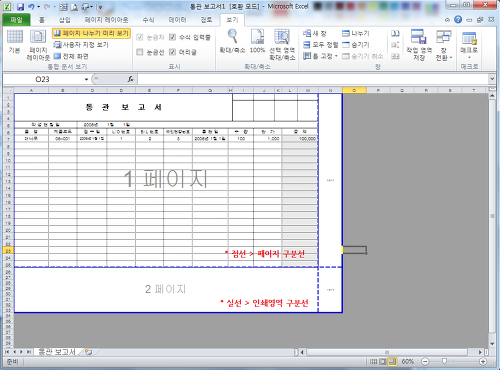This screenshot has width=500, height=370.
Task: Save Workspace (작업 영역 저장)
Action: coord(419,45)
